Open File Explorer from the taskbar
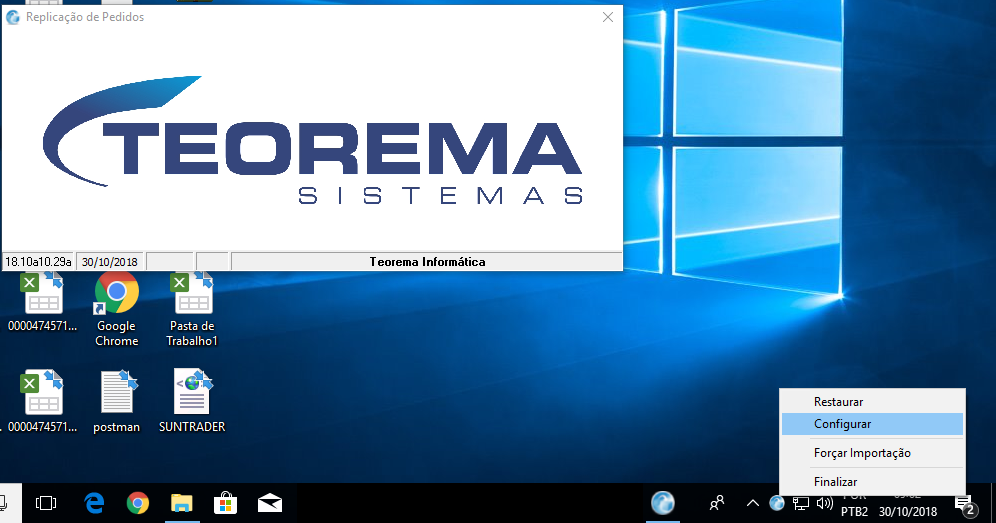 (182, 503)
